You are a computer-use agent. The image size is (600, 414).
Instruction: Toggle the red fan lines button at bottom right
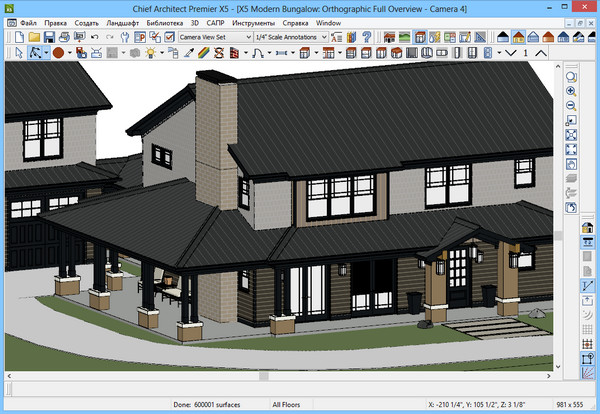coord(587,373)
